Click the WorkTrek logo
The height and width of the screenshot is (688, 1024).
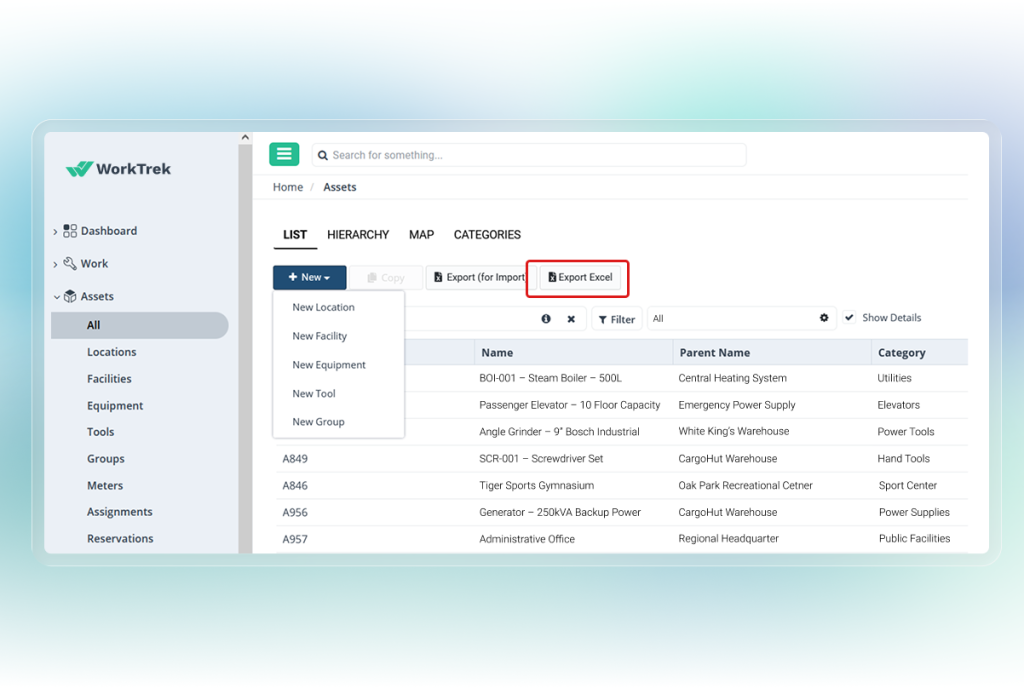(118, 169)
